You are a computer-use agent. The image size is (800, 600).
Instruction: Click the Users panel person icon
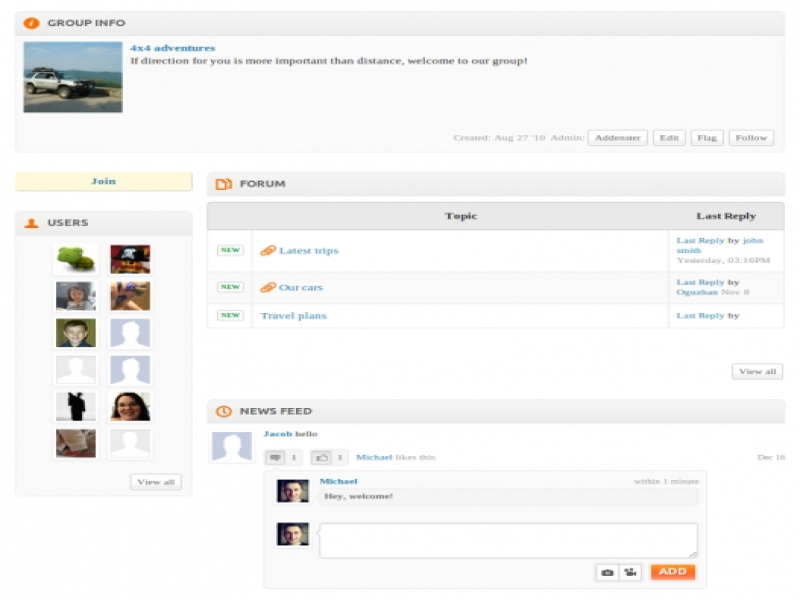(32, 223)
